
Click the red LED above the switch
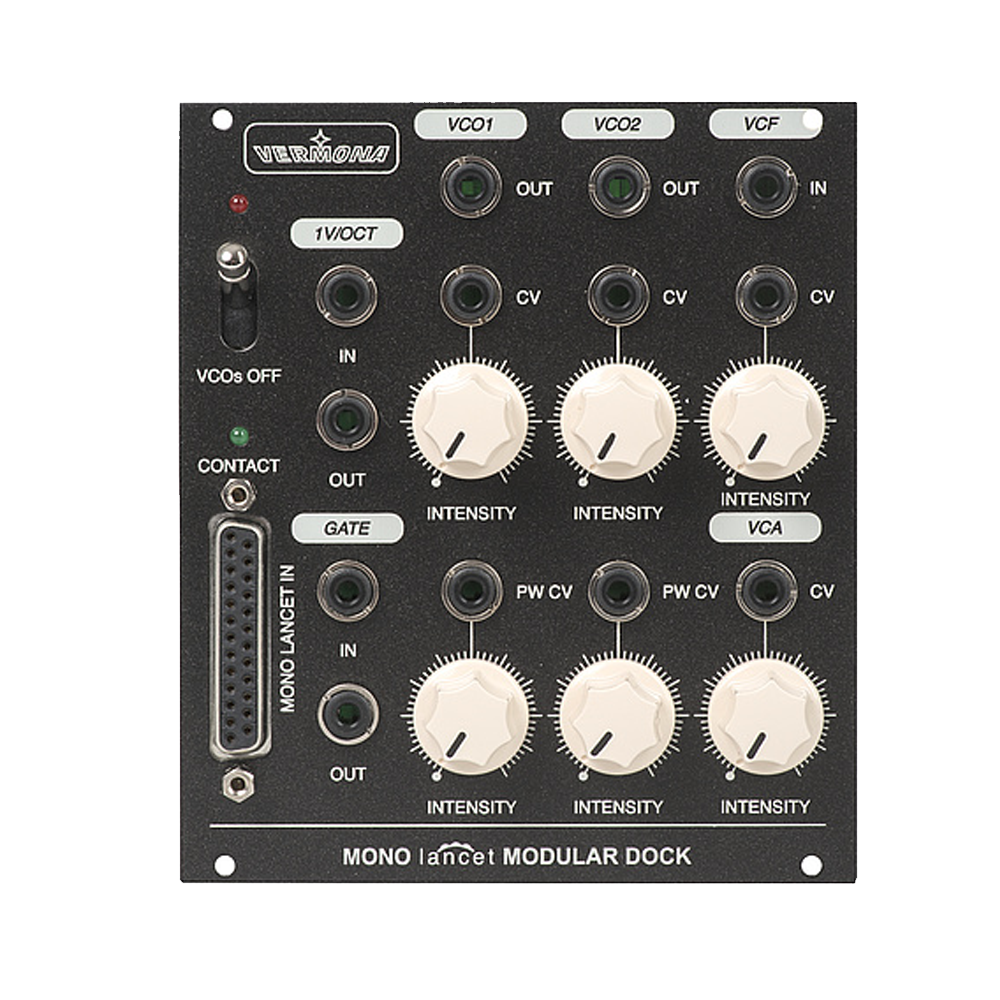pos(239,205)
